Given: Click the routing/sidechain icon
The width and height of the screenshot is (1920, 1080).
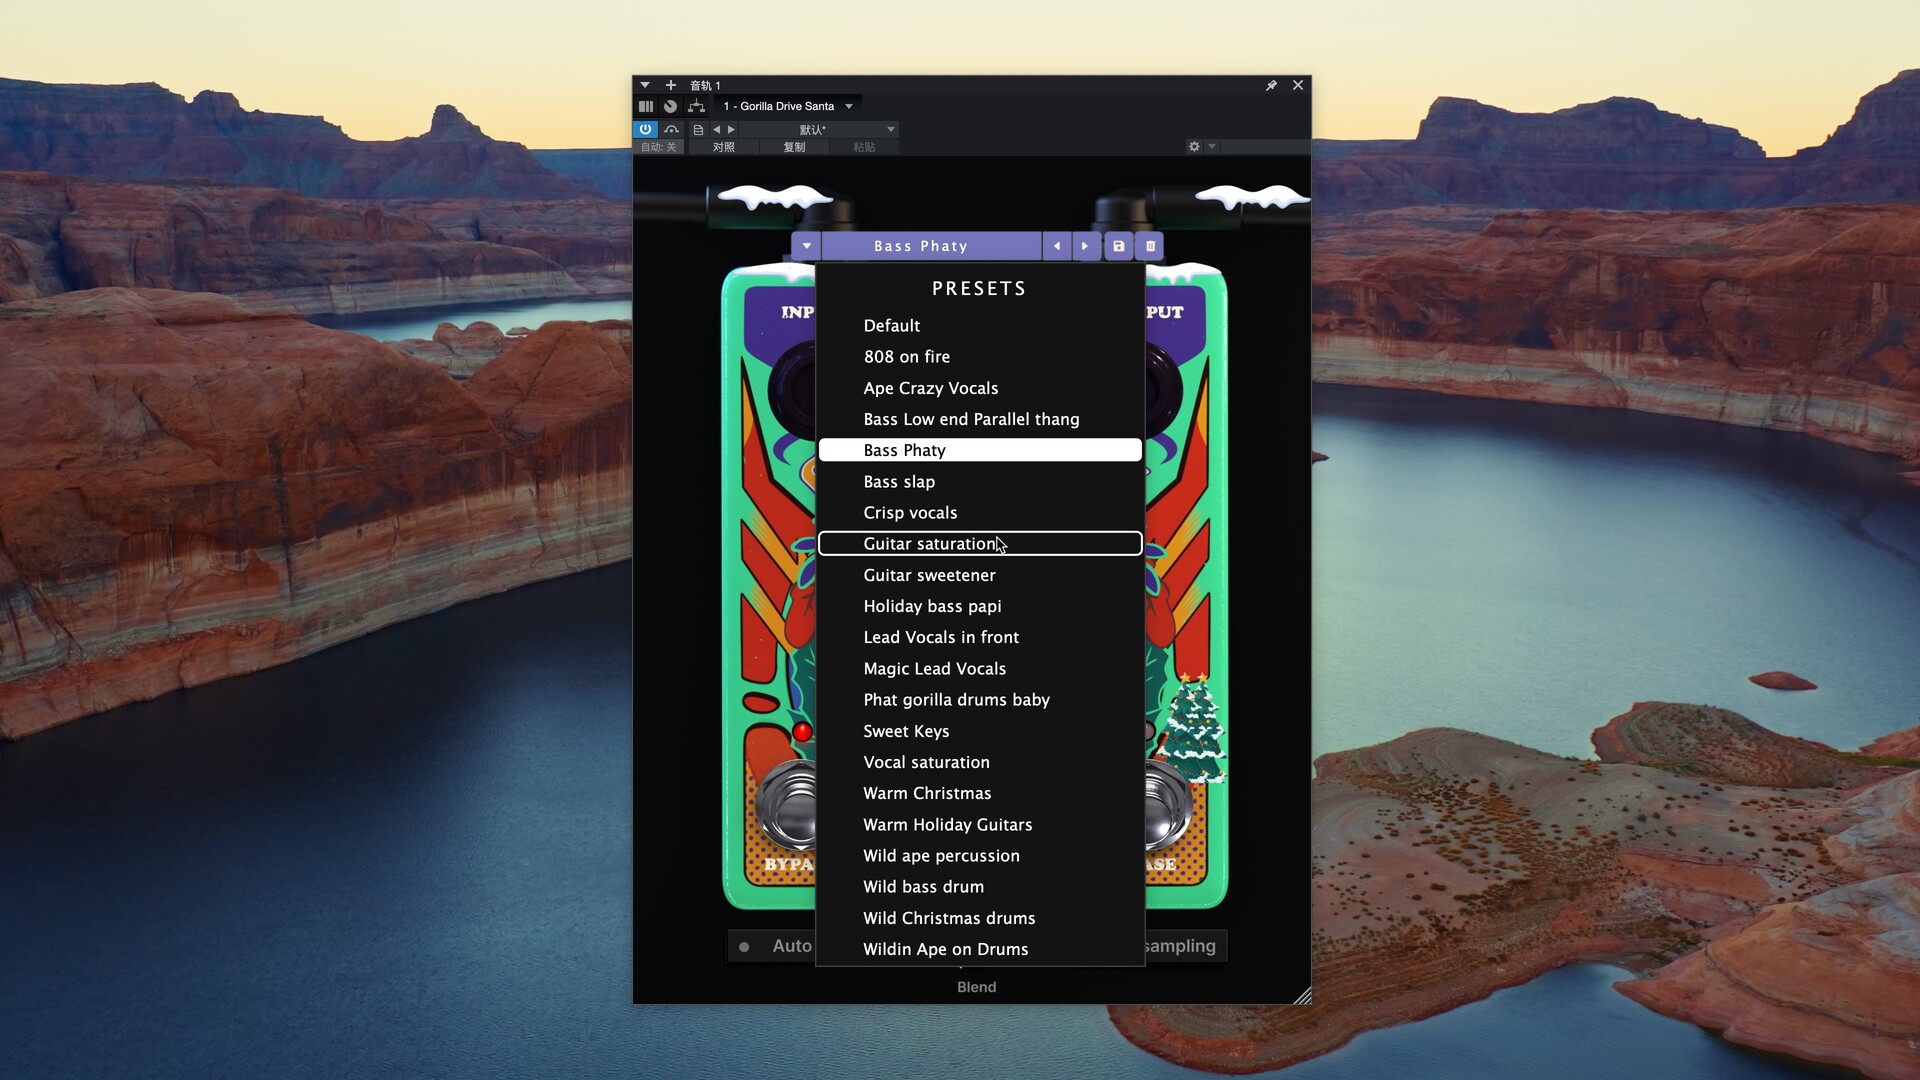Looking at the screenshot, I should pos(697,106).
